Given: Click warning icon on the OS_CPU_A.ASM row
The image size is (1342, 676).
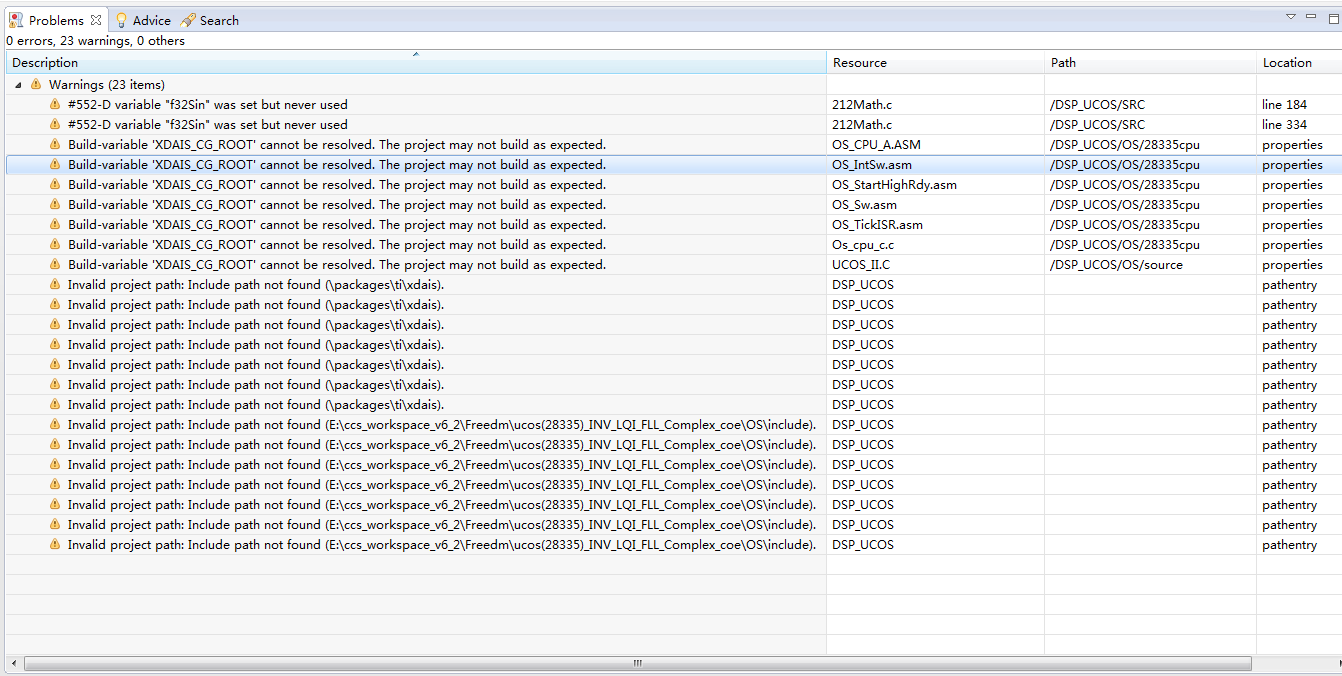Looking at the screenshot, I should 55,145.
